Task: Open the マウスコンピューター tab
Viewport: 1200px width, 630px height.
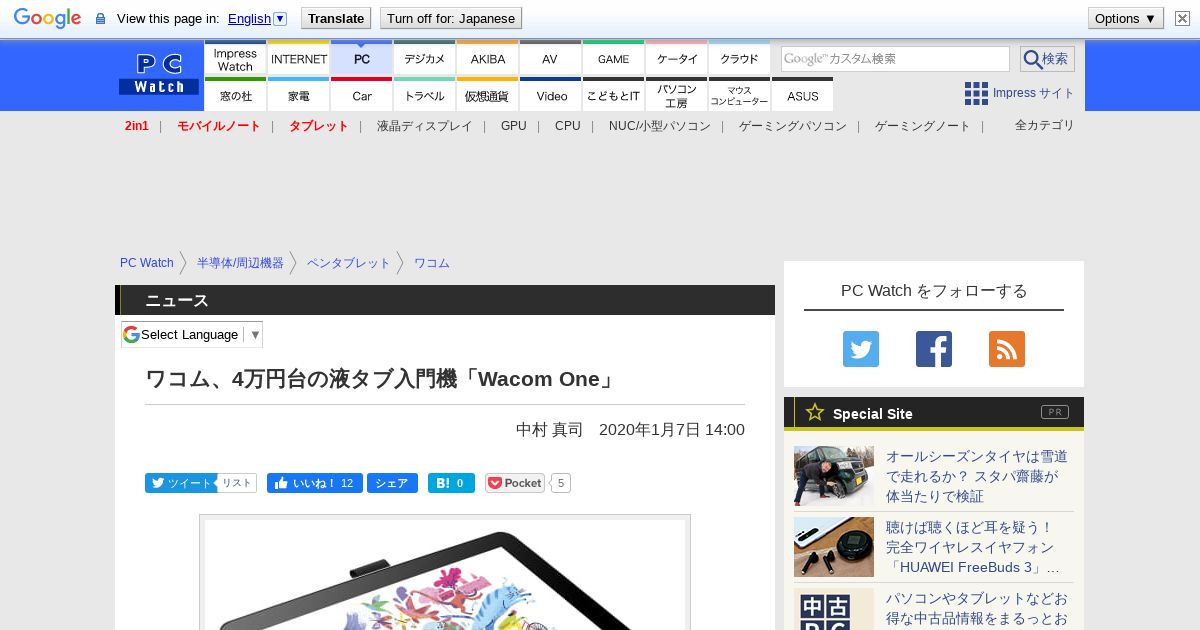Action: pyautogui.click(x=740, y=95)
